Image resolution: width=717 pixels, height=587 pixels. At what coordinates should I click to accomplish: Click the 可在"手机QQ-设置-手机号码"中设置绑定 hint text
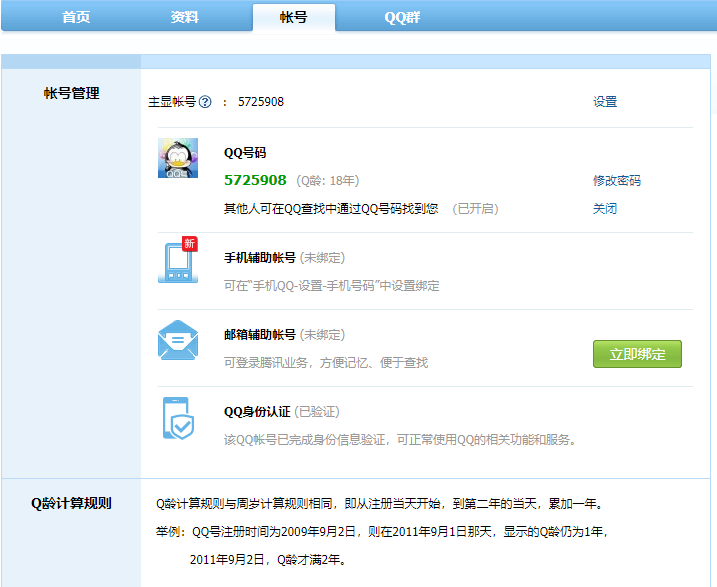[x=332, y=286]
